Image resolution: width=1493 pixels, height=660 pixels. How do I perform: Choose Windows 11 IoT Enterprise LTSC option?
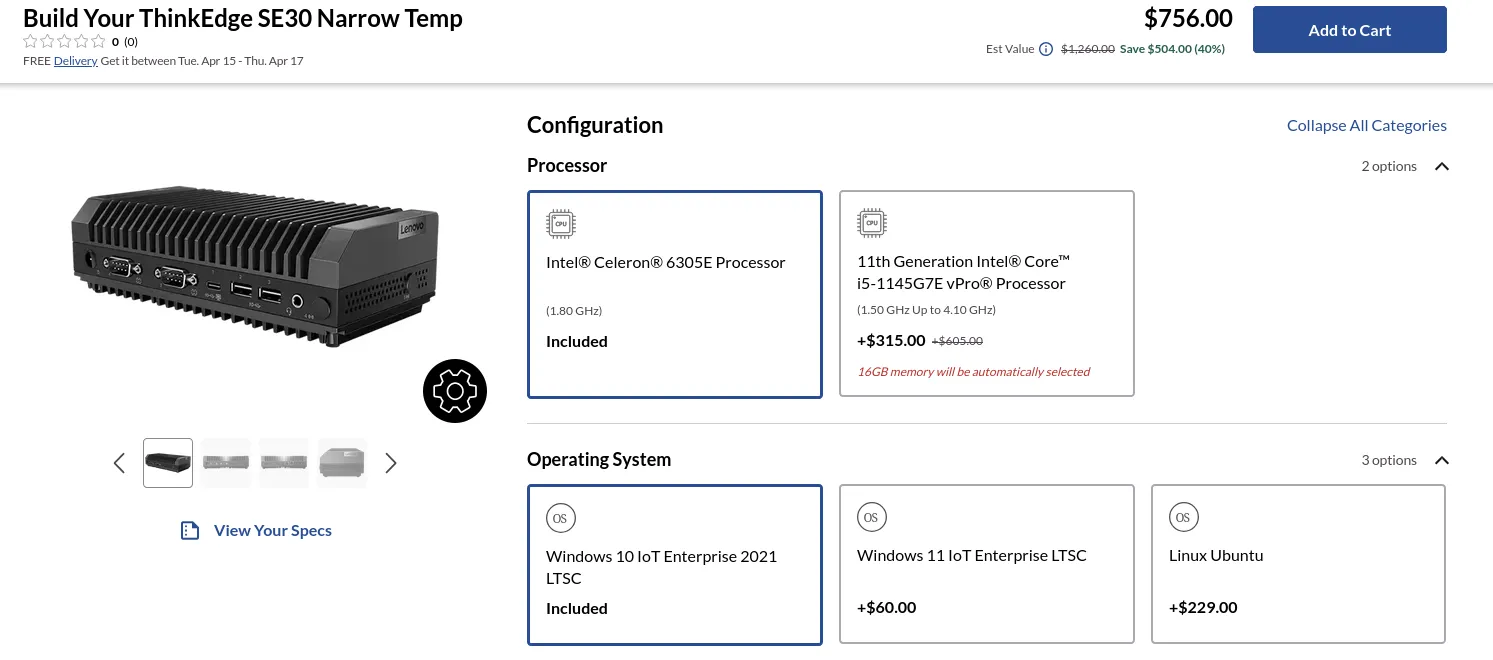(987, 564)
